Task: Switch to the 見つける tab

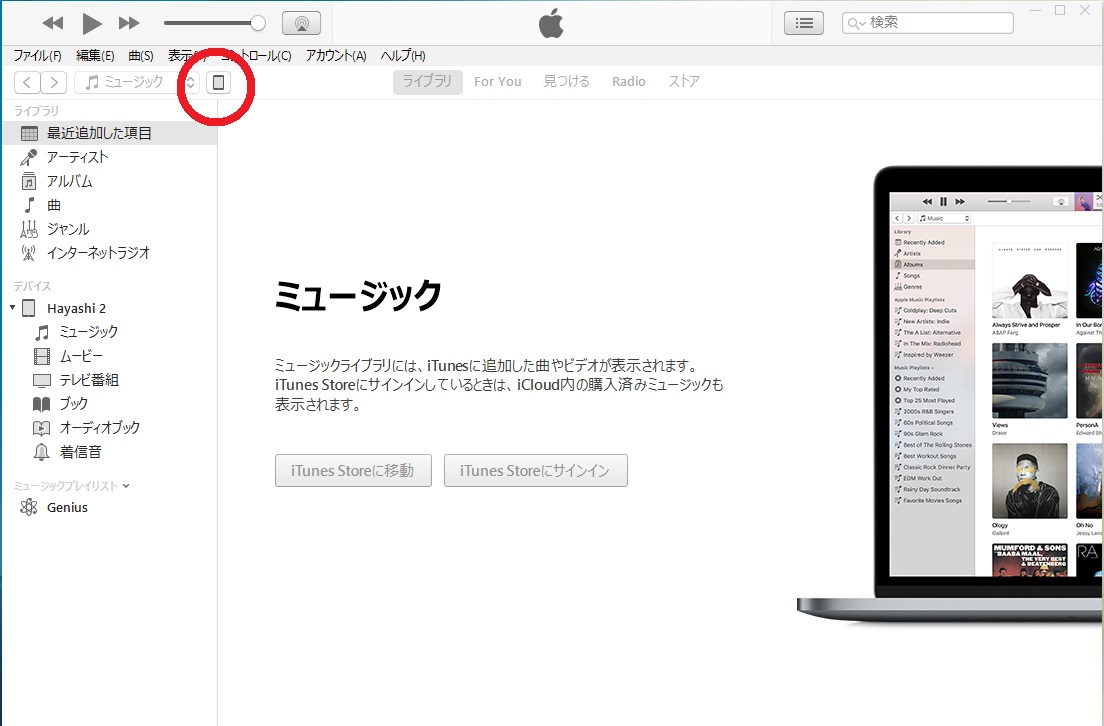Action: [x=566, y=82]
